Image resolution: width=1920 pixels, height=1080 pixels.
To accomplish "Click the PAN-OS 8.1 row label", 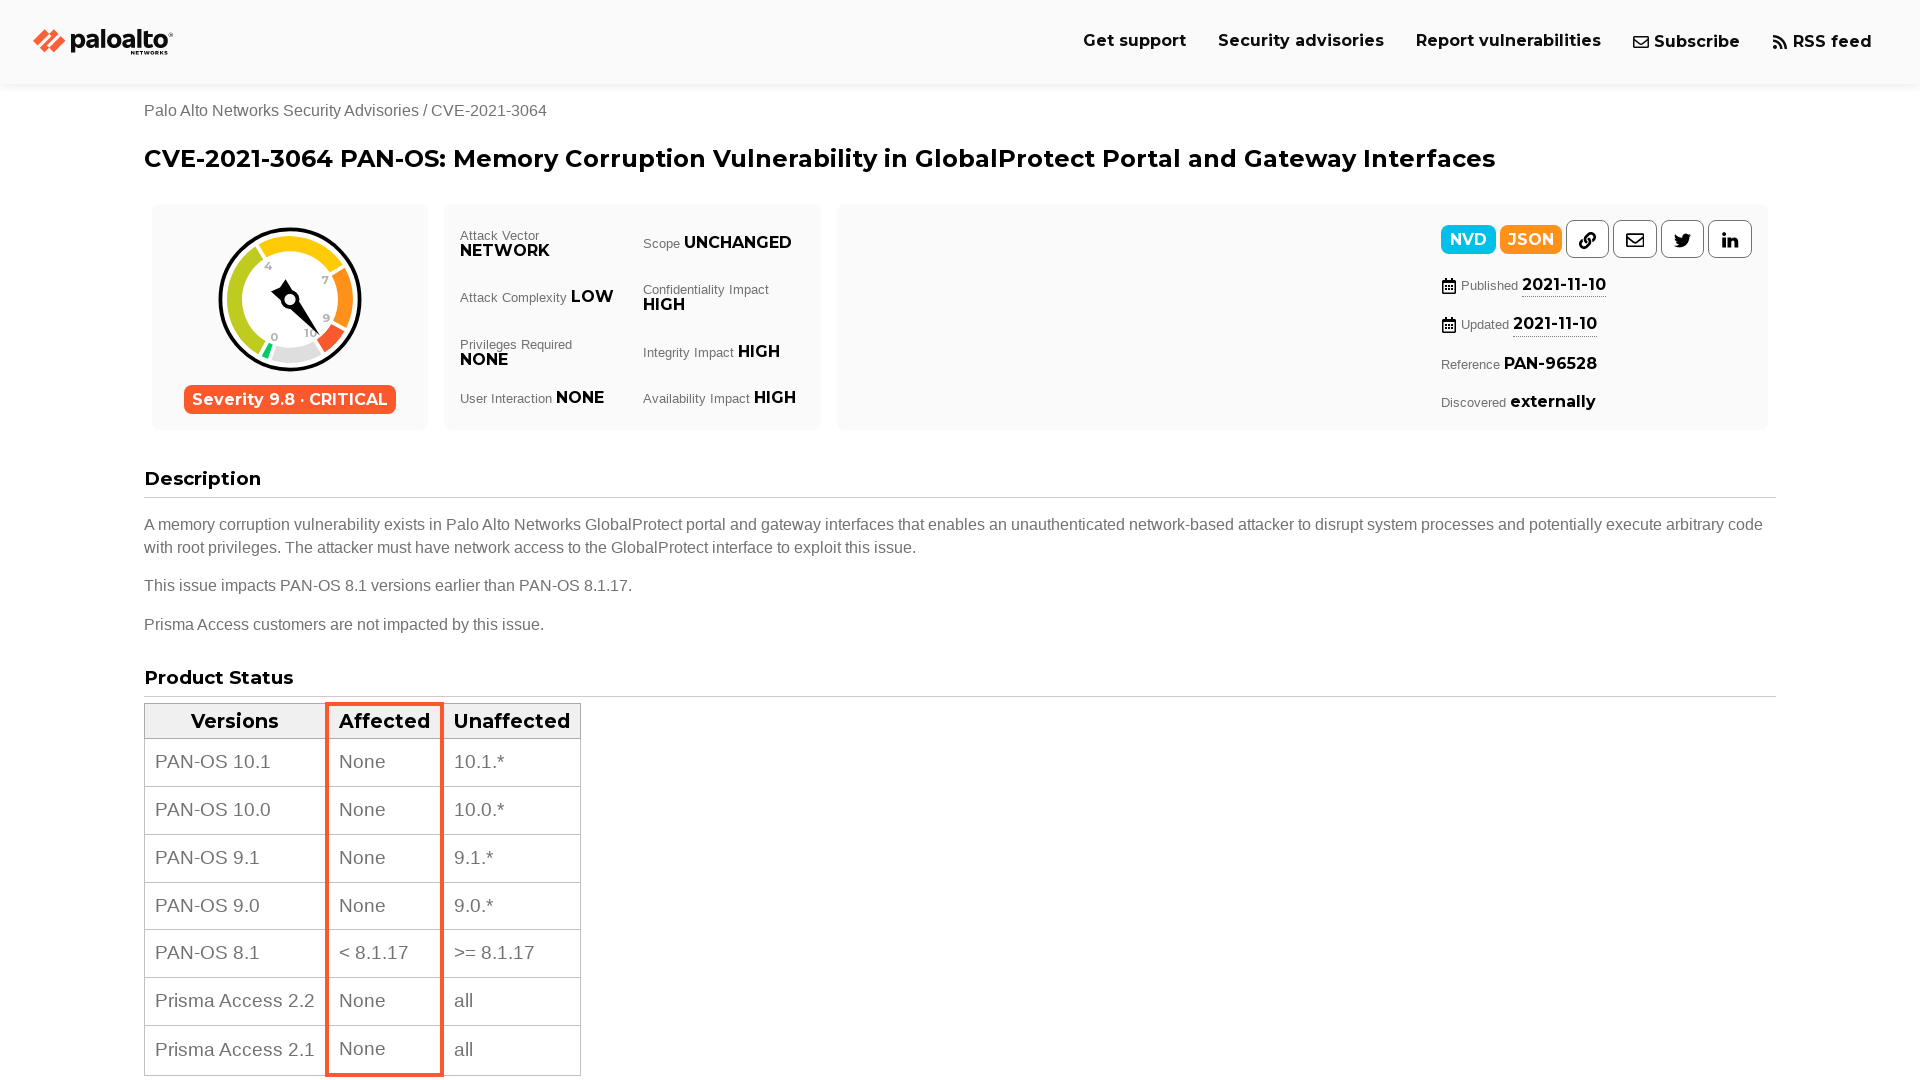I will click(207, 953).
